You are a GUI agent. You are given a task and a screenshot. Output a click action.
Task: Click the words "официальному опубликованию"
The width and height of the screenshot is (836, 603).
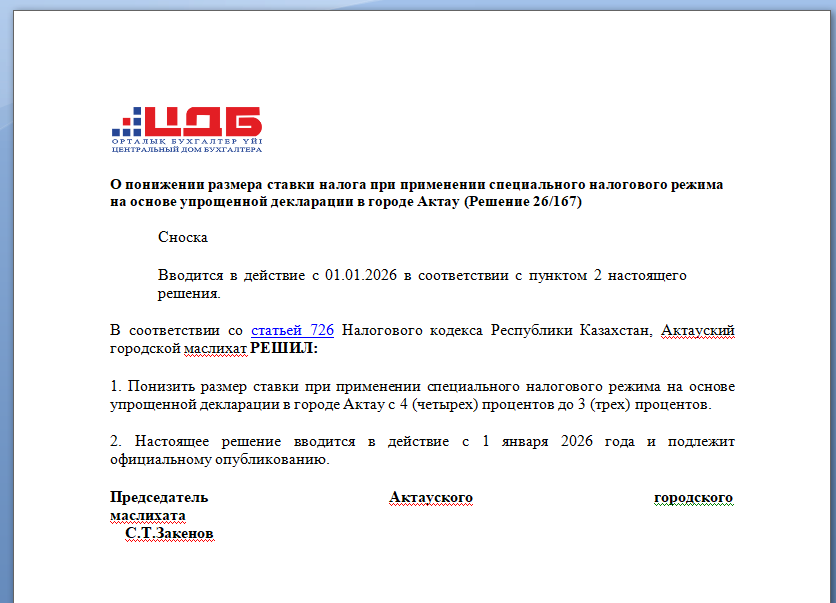(x=220, y=460)
